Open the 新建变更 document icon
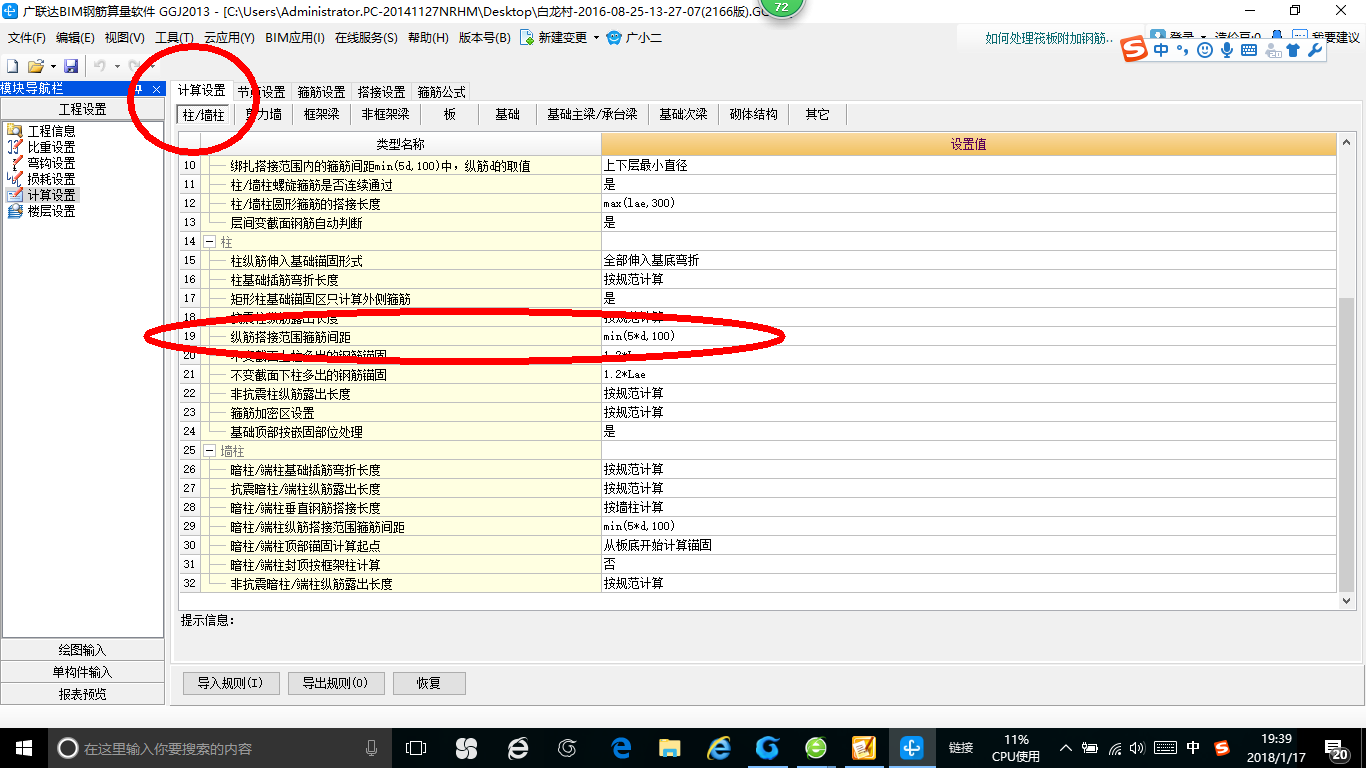The image size is (1366, 768). coord(529,38)
